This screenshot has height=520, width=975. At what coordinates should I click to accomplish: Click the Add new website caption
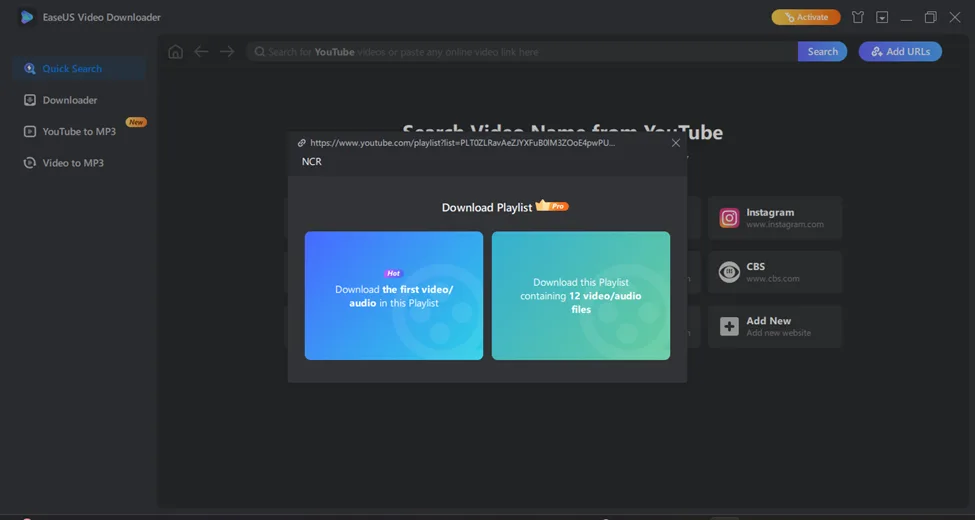pos(779,333)
